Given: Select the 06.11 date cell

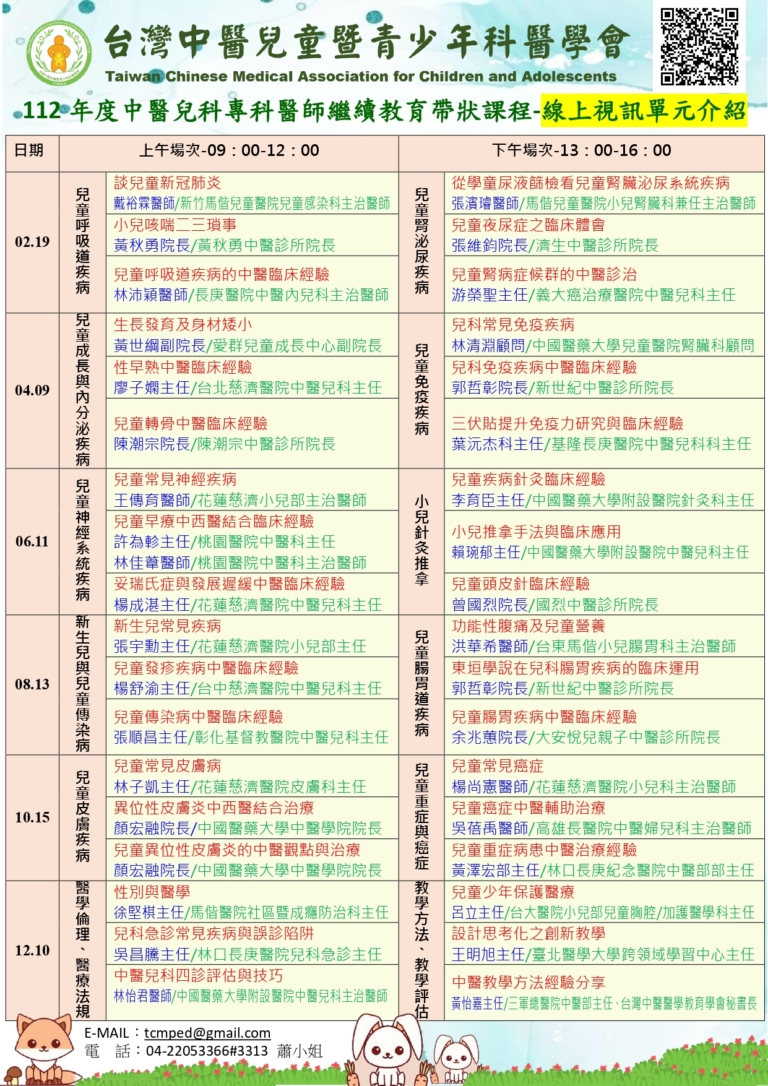Looking at the screenshot, I should click(x=31, y=541).
